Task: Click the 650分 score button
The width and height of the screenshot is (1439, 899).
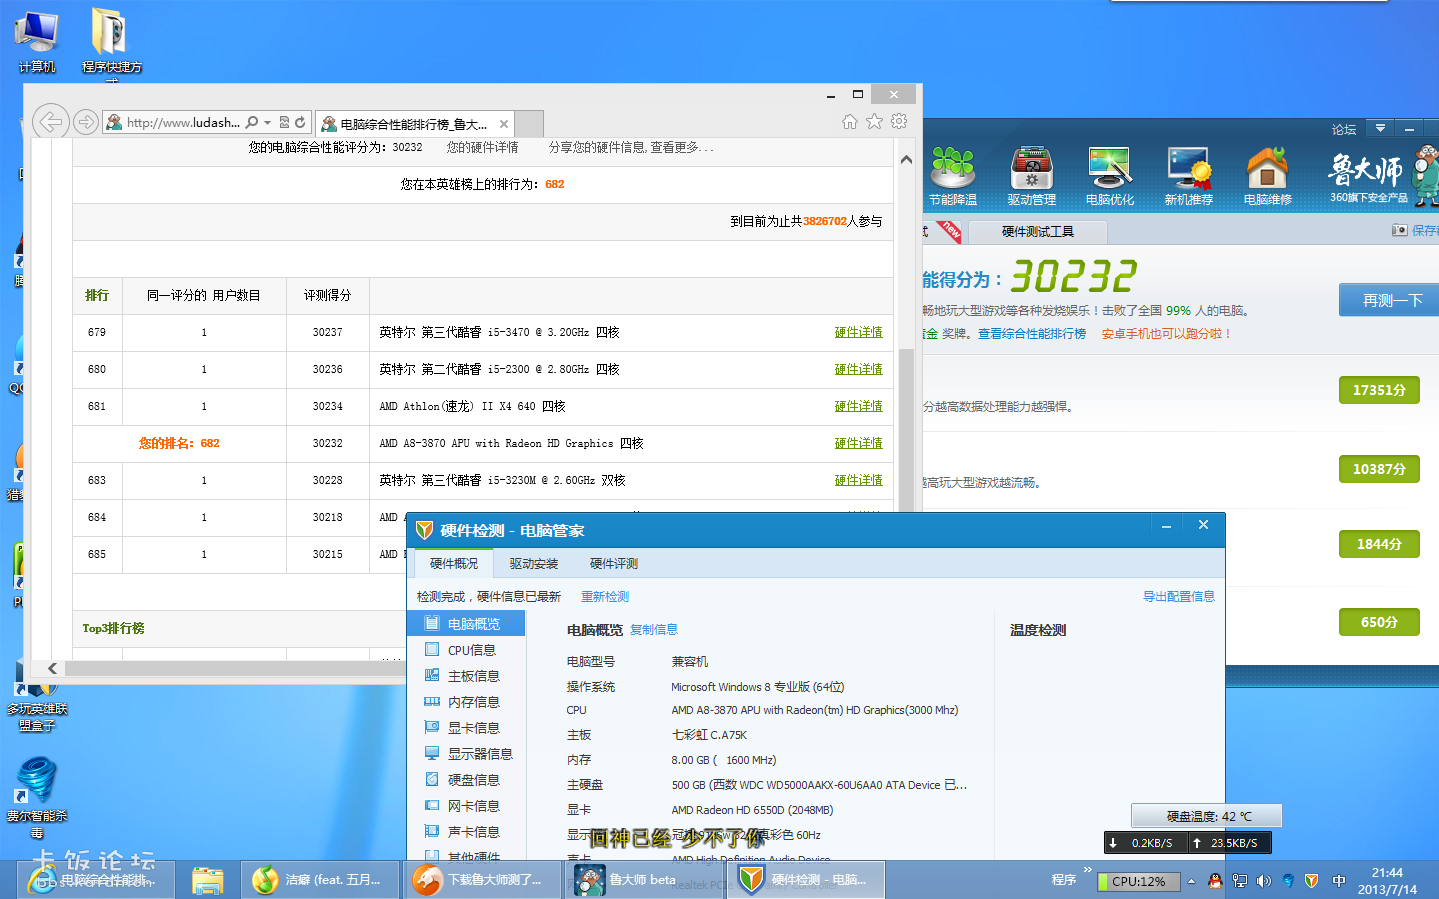Action: pos(1379,622)
